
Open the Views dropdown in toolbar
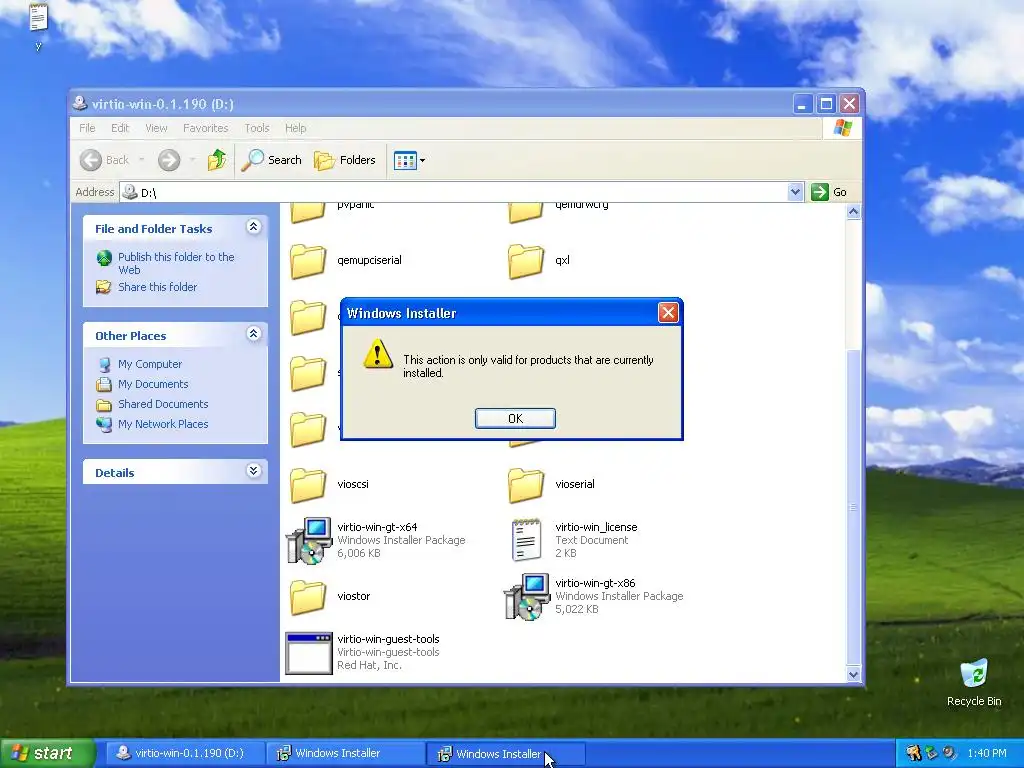pyautogui.click(x=409, y=160)
